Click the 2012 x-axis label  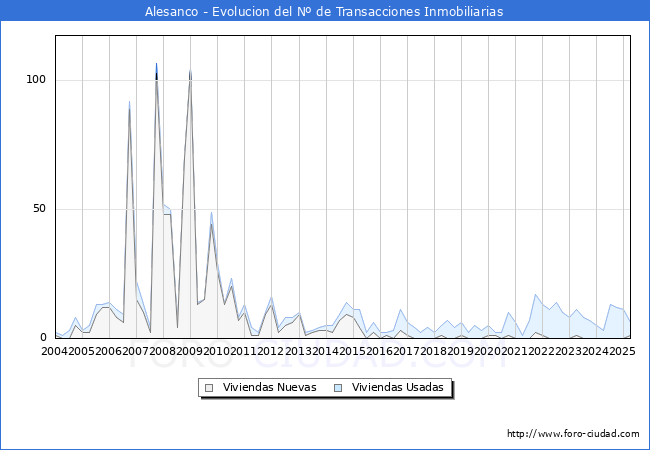pyautogui.click(x=271, y=351)
